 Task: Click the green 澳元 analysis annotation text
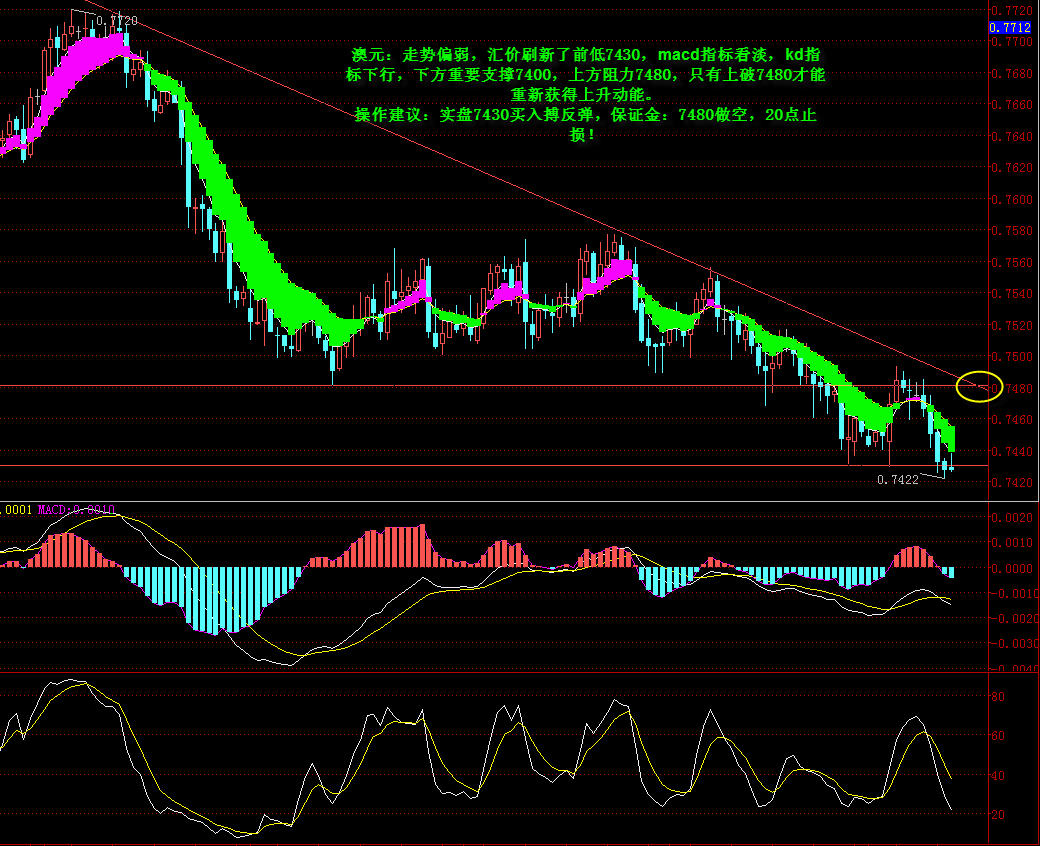[584, 94]
